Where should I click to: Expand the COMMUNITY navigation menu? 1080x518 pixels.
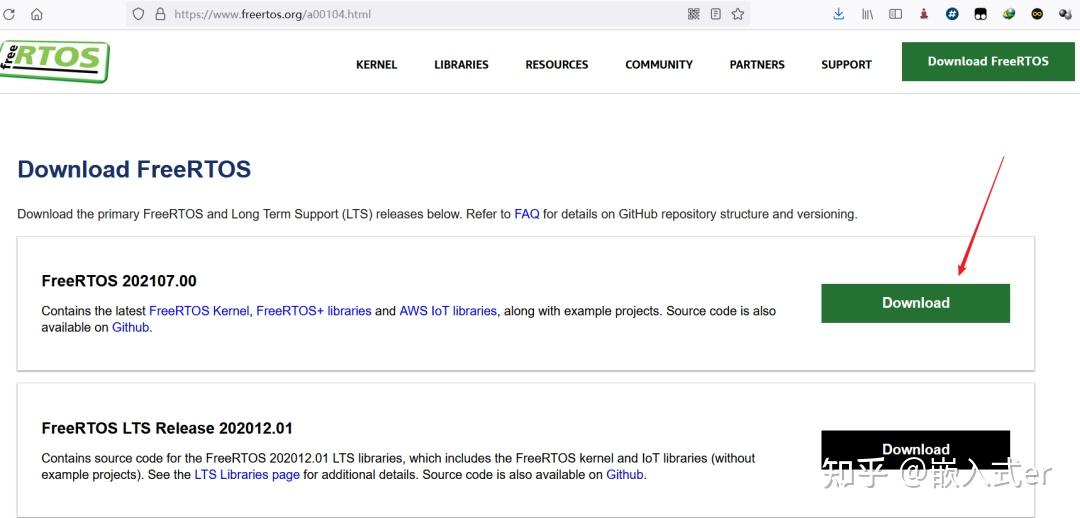coord(658,64)
